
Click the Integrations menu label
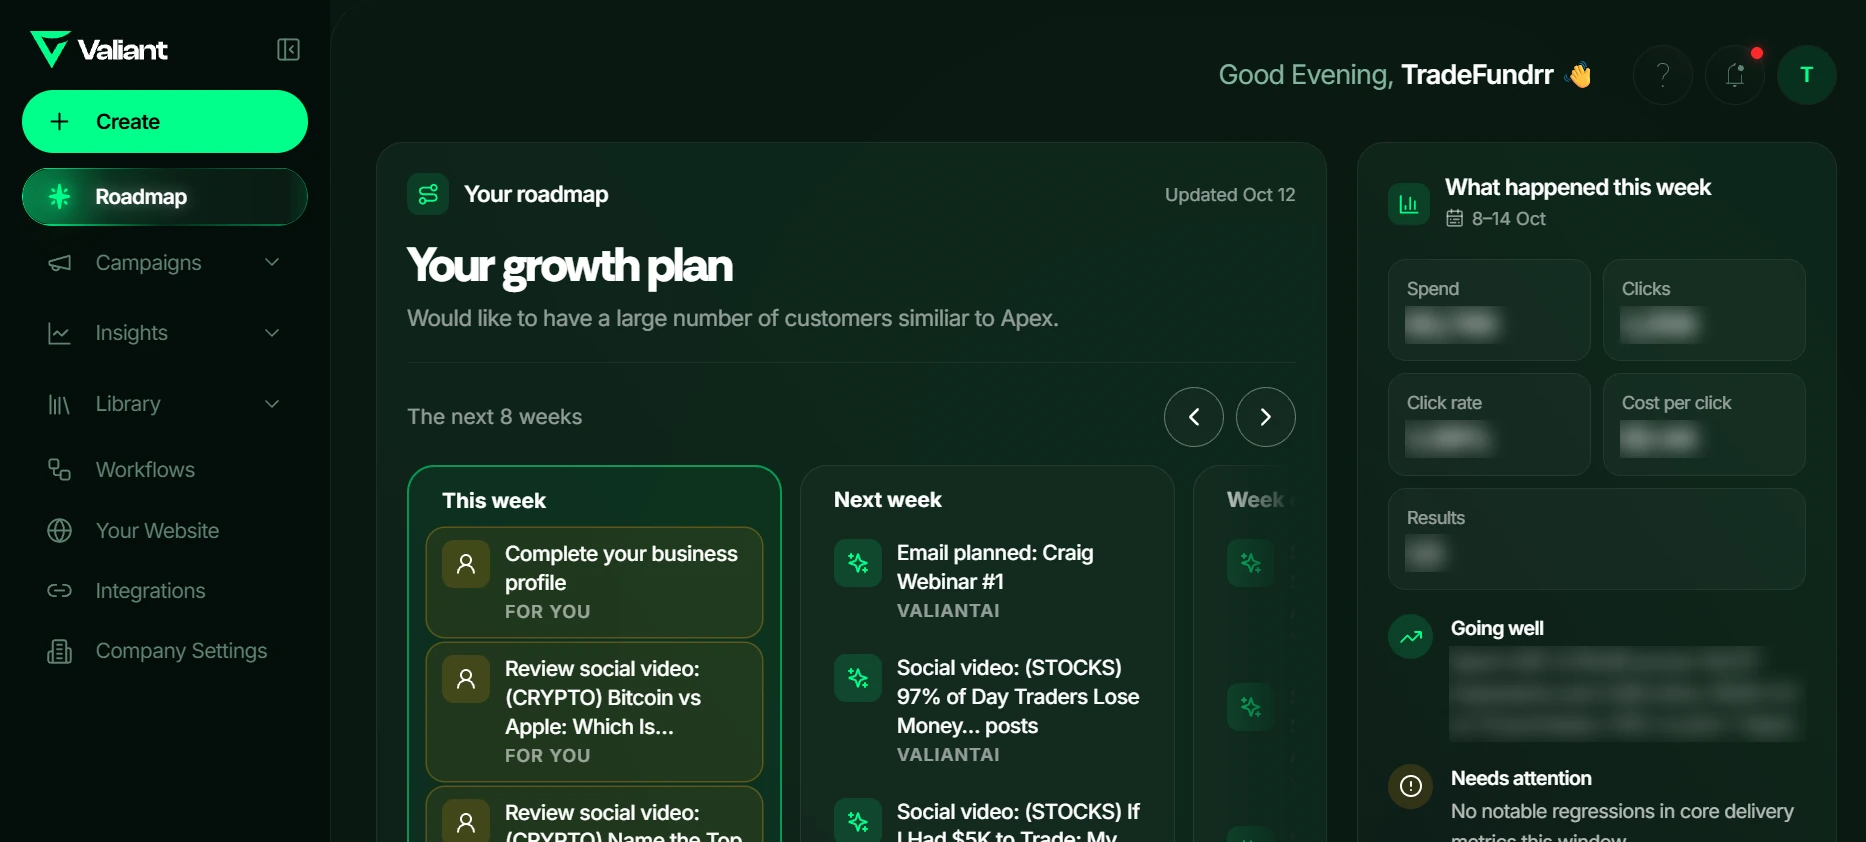click(151, 591)
